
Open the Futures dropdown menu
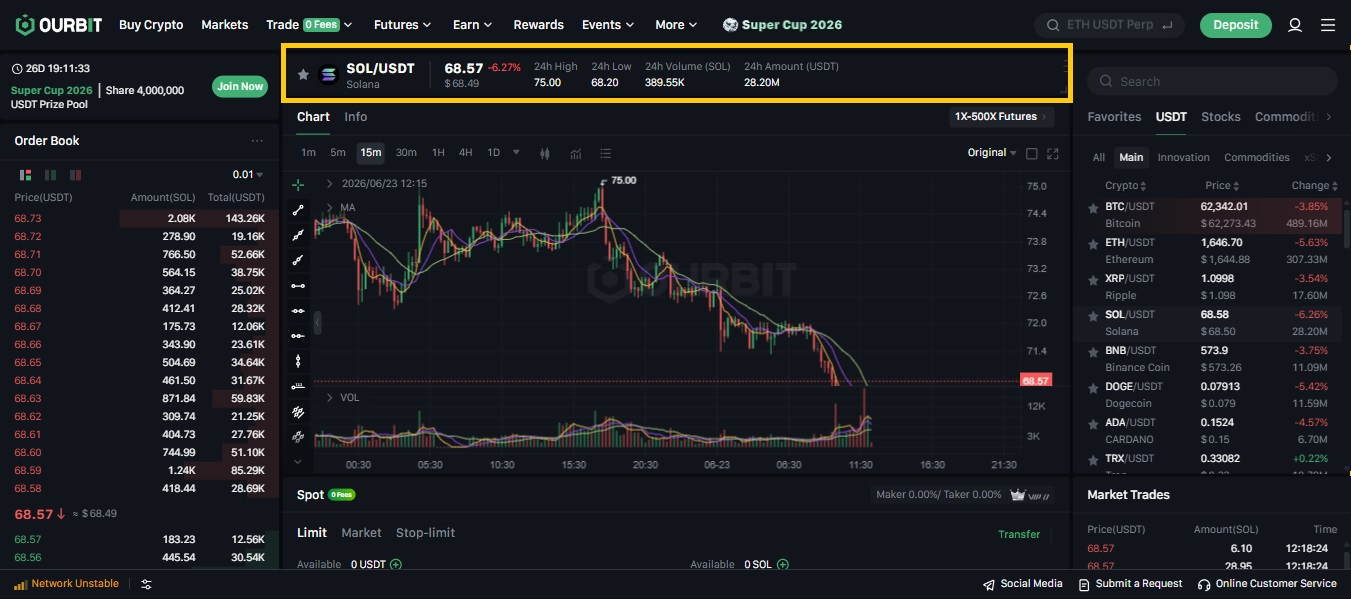(402, 25)
